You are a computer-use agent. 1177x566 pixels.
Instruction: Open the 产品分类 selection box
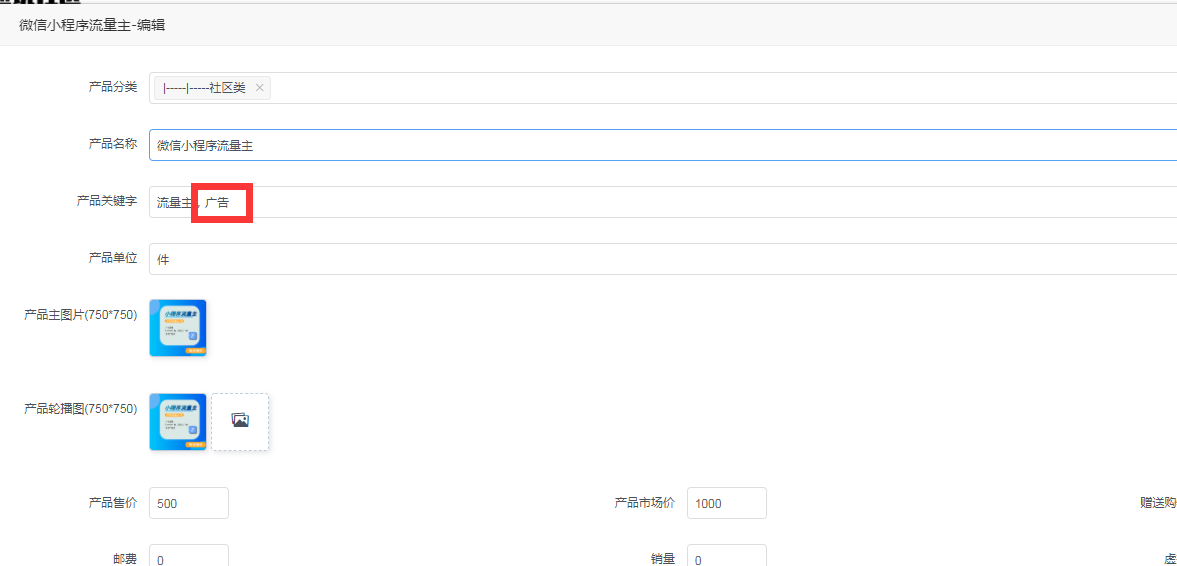[663, 88]
